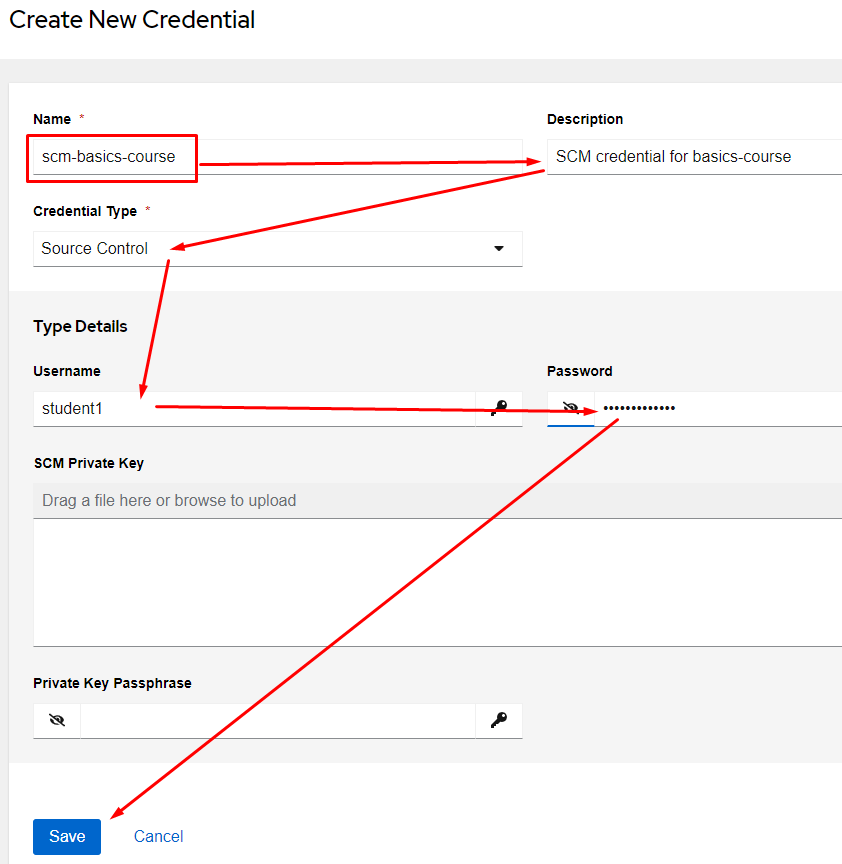Click the Cancel link
Viewport: 842px width, 864px height.
(x=158, y=836)
